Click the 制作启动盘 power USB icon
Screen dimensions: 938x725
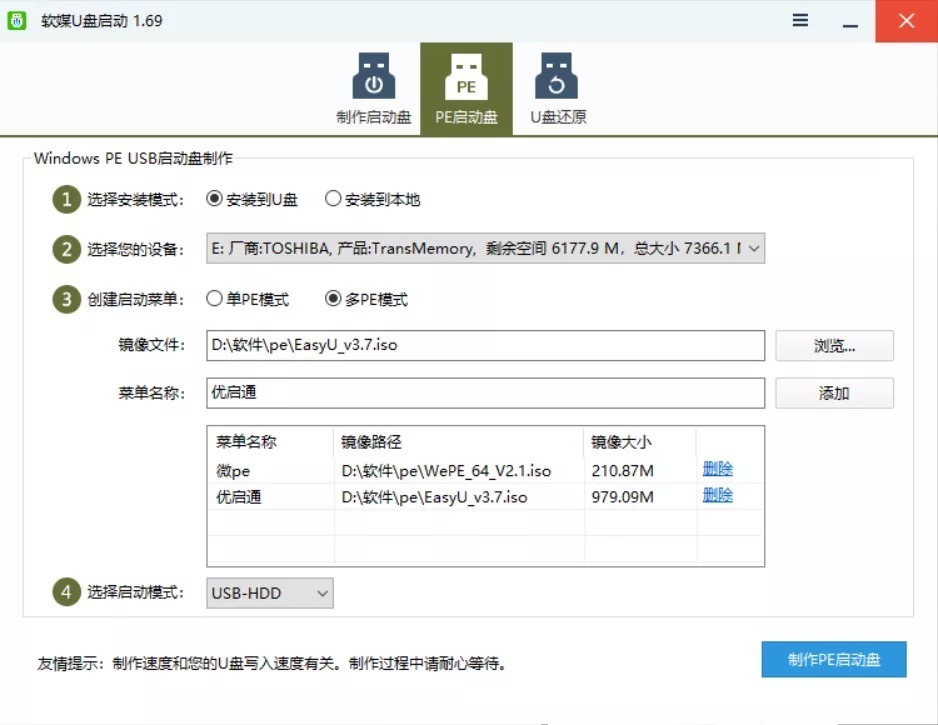[373, 79]
